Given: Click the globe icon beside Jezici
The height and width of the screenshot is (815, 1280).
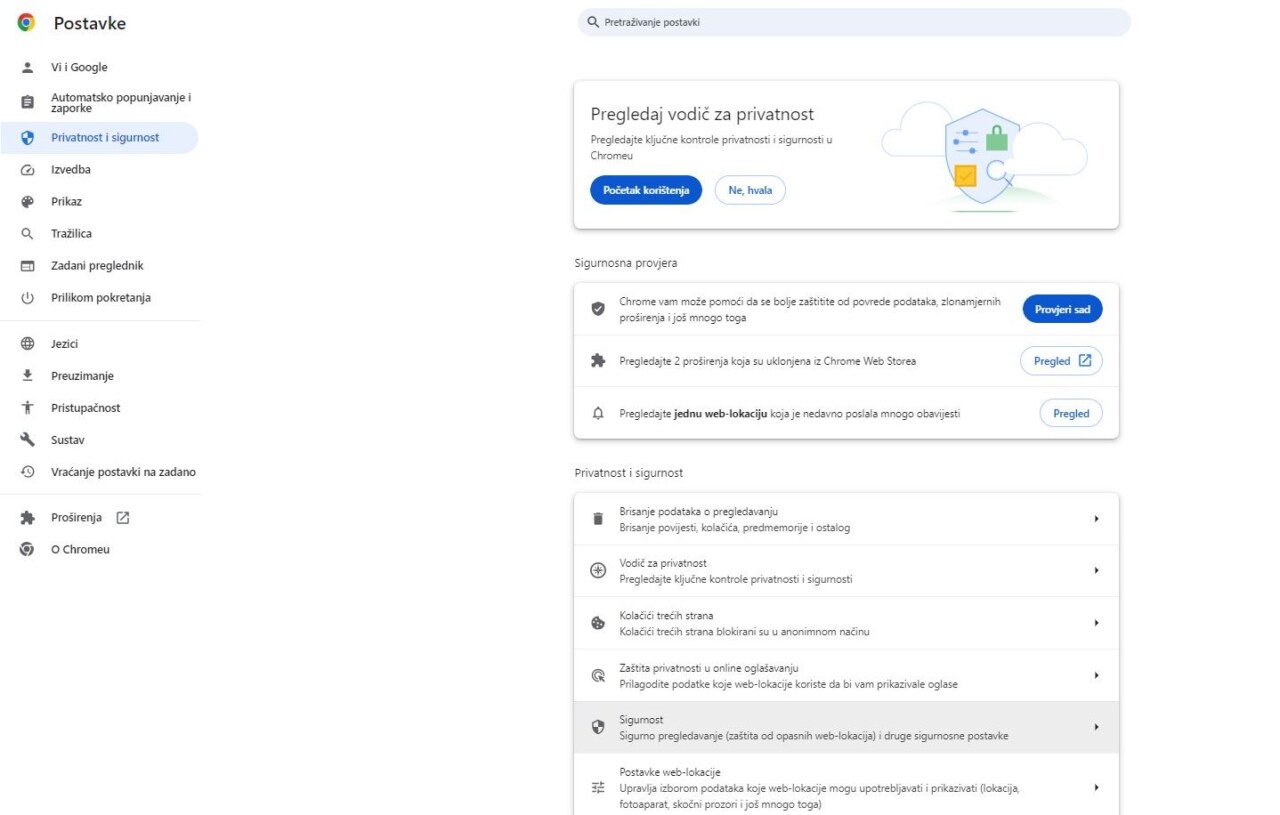Looking at the screenshot, I should pyautogui.click(x=27, y=343).
